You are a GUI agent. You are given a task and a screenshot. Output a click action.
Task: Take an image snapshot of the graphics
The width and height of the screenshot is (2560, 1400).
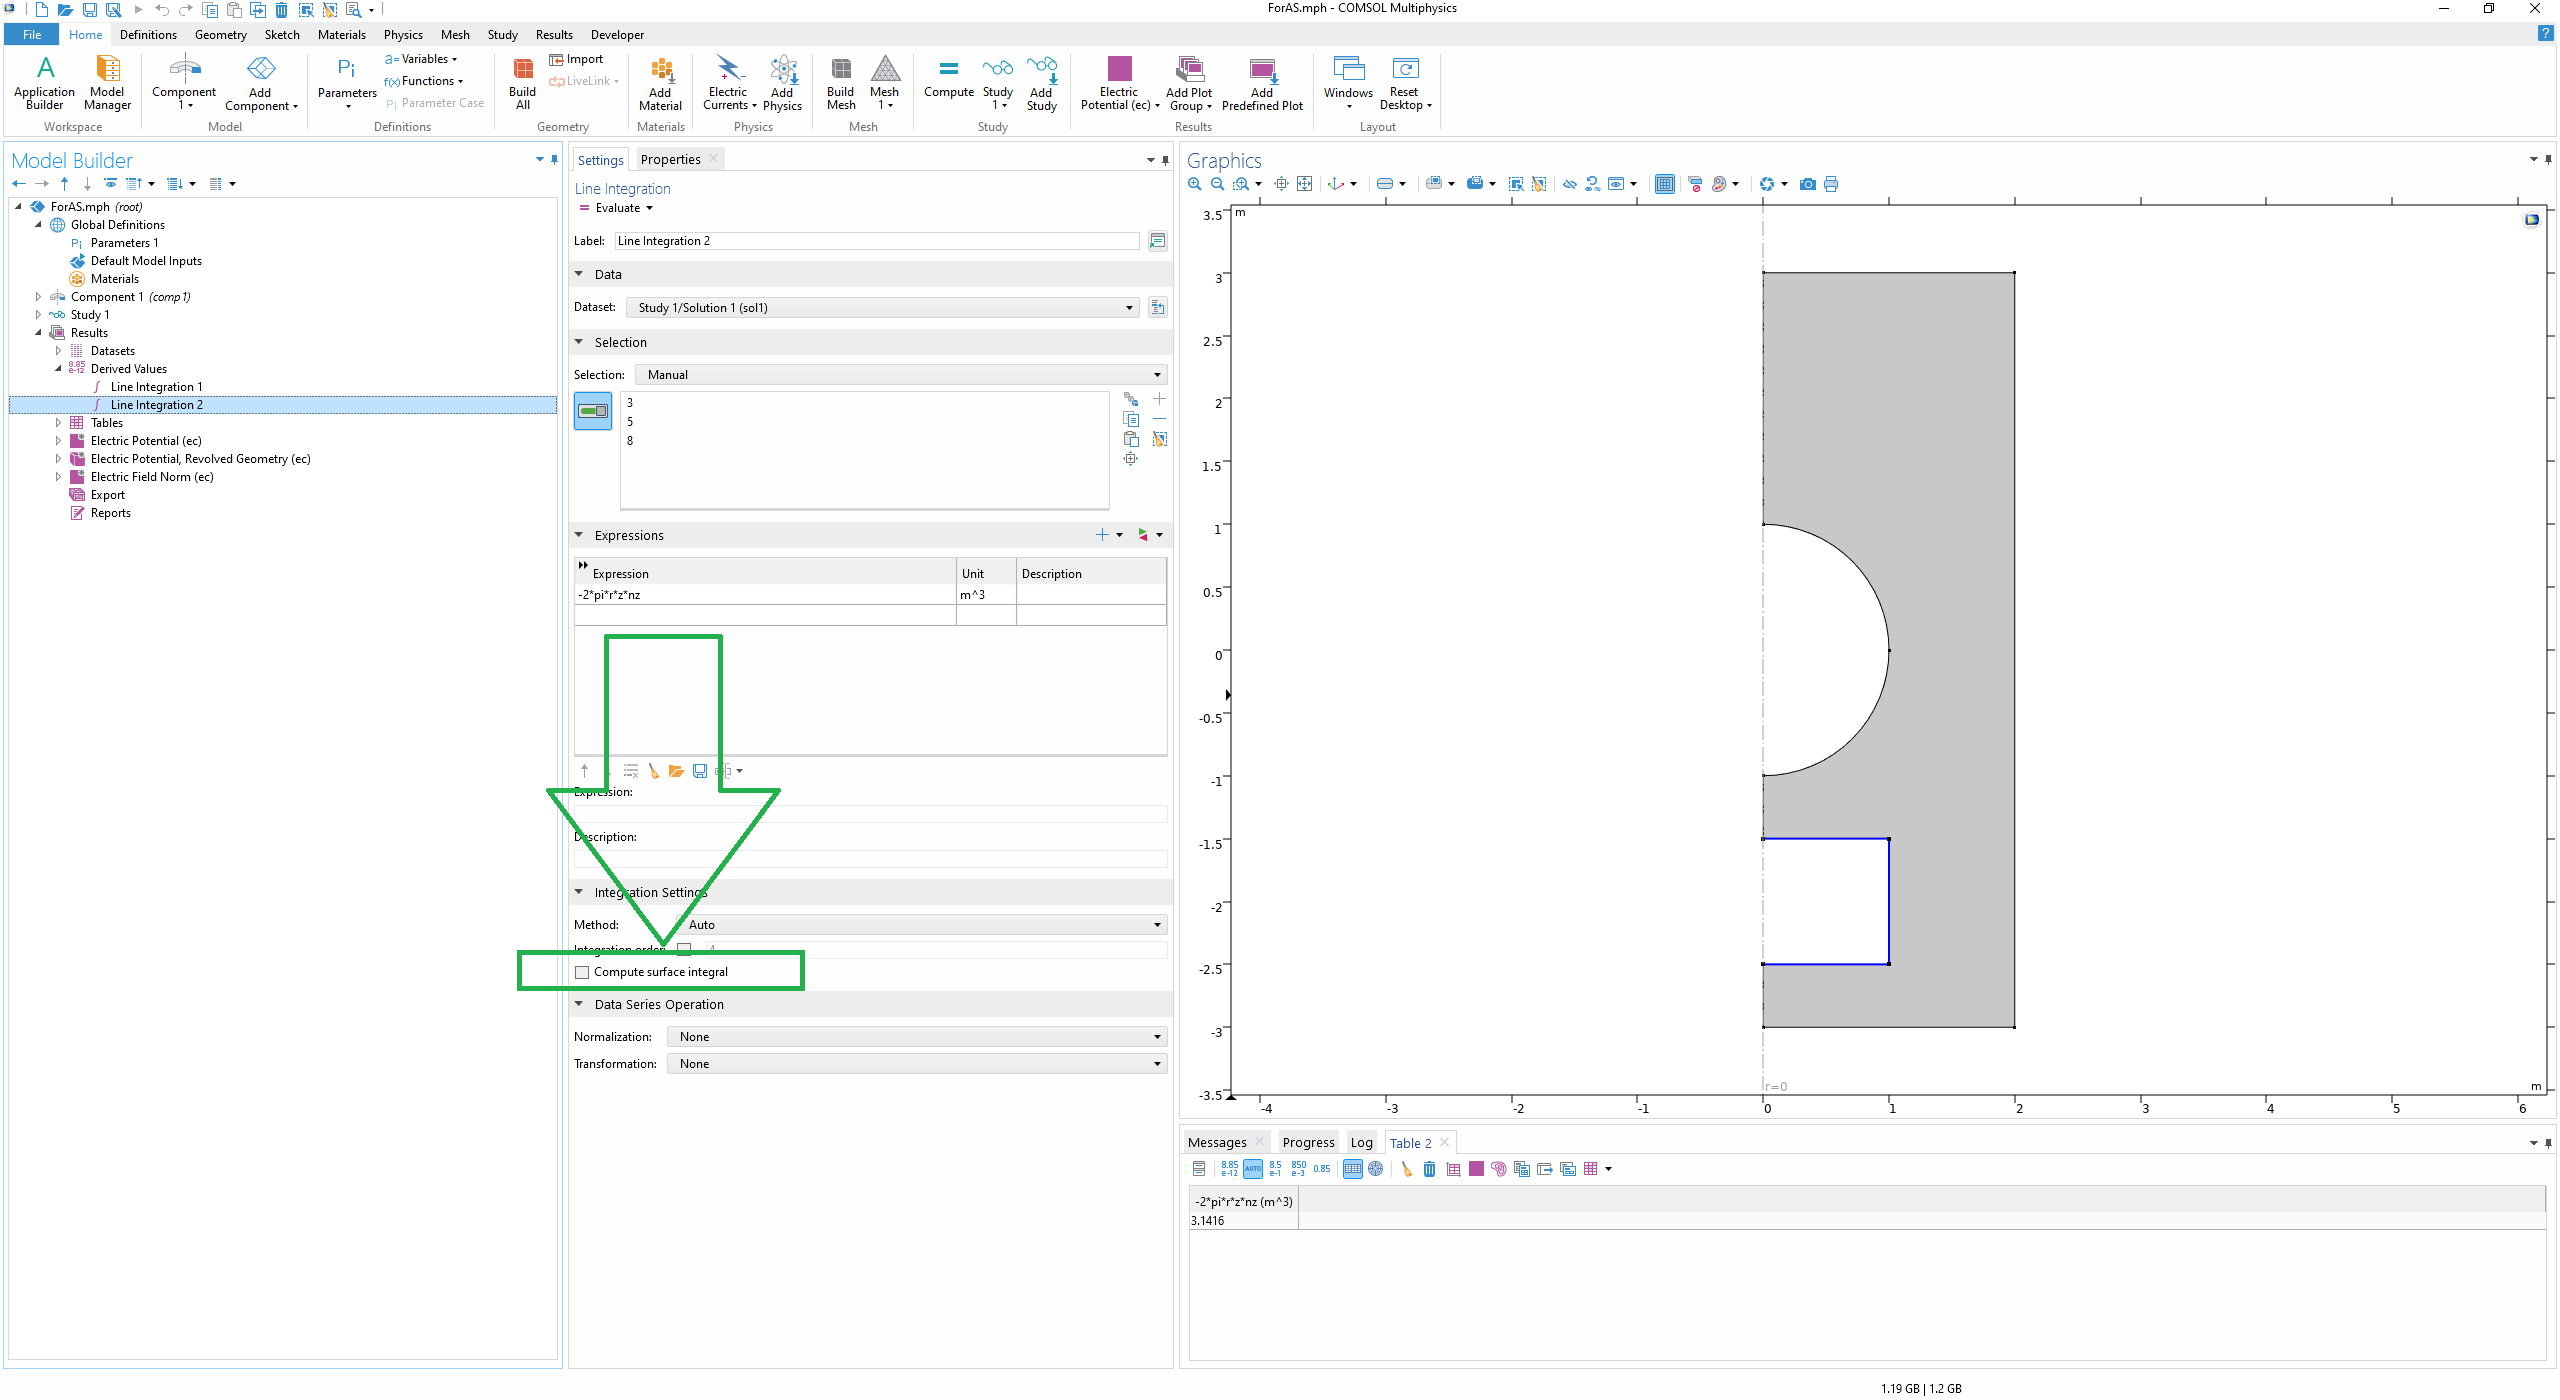tap(1807, 184)
